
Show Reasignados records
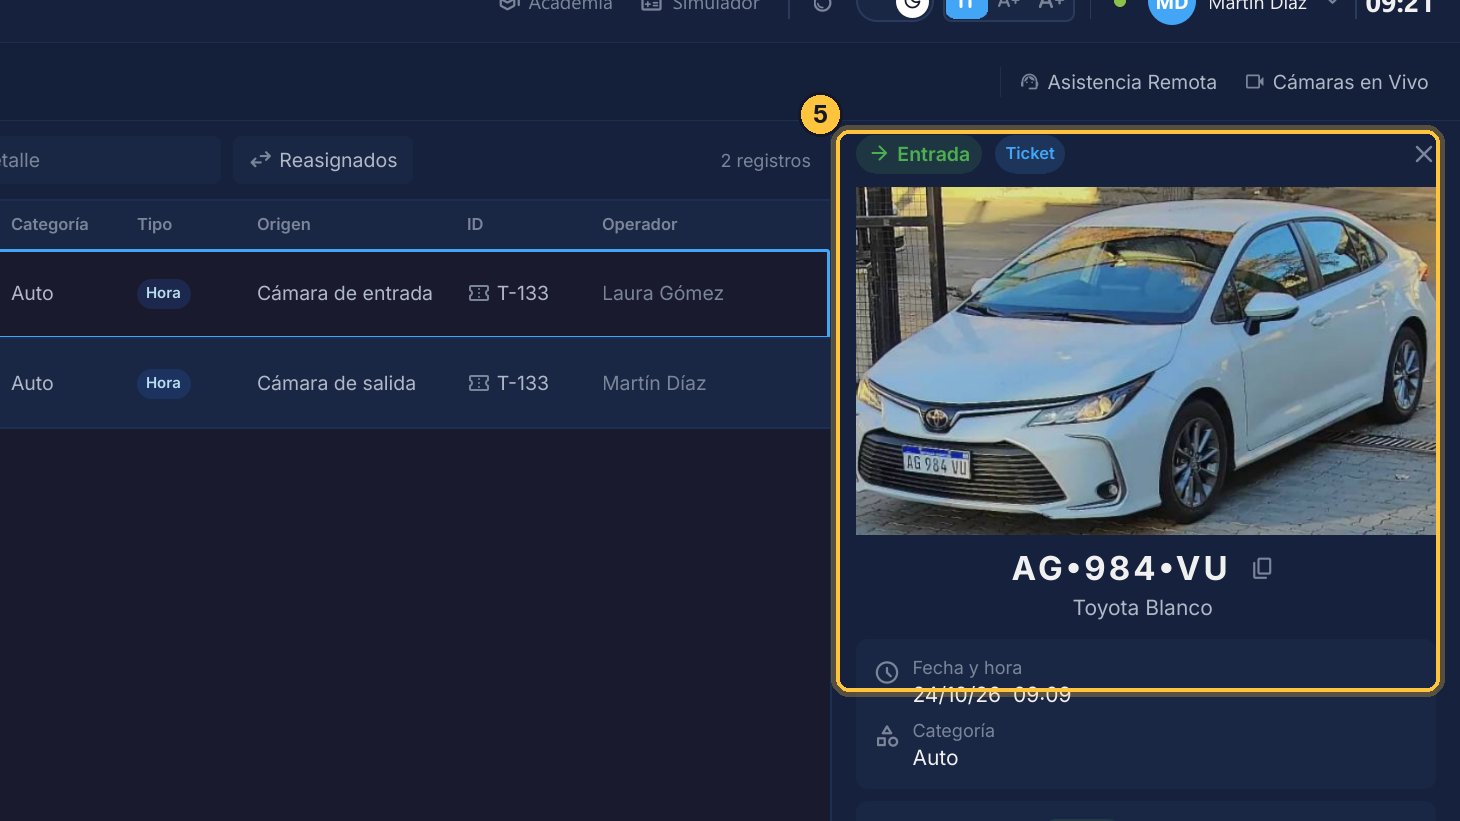323,160
